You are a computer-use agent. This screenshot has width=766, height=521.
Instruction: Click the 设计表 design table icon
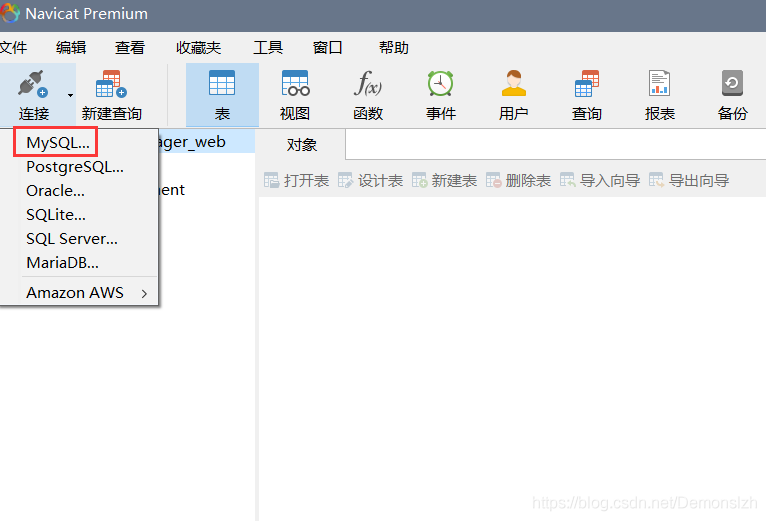click(345, 180)
